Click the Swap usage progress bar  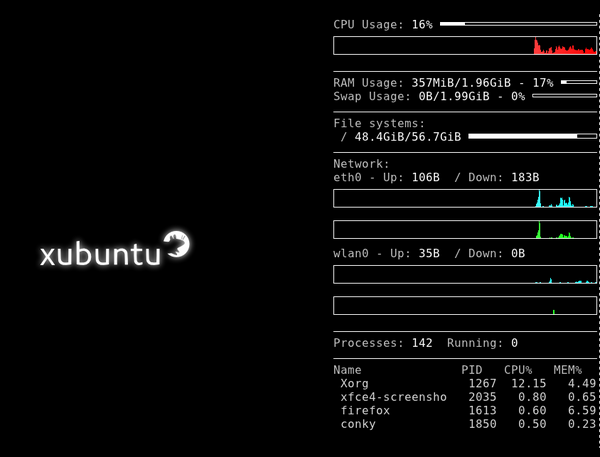(x=564, y=96)
